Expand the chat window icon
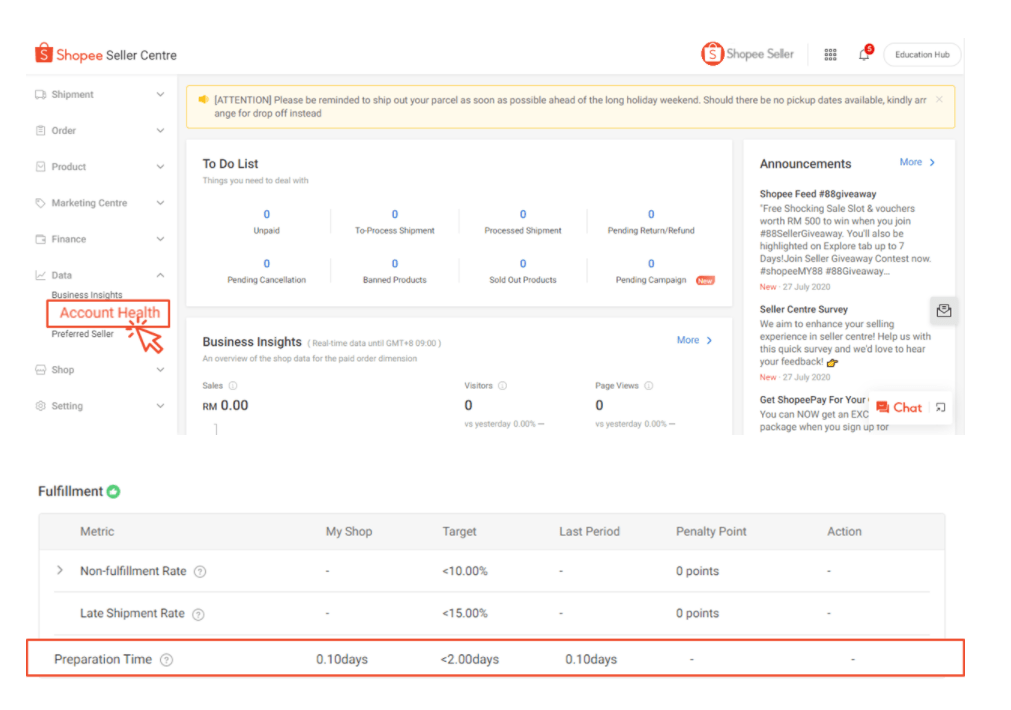 click(x=941, y=408)
